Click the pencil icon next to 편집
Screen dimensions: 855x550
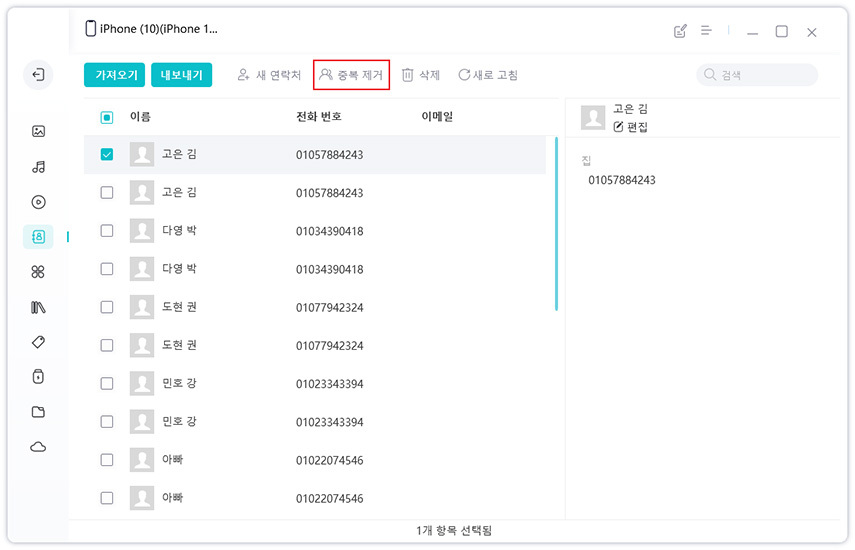point(618,127)
